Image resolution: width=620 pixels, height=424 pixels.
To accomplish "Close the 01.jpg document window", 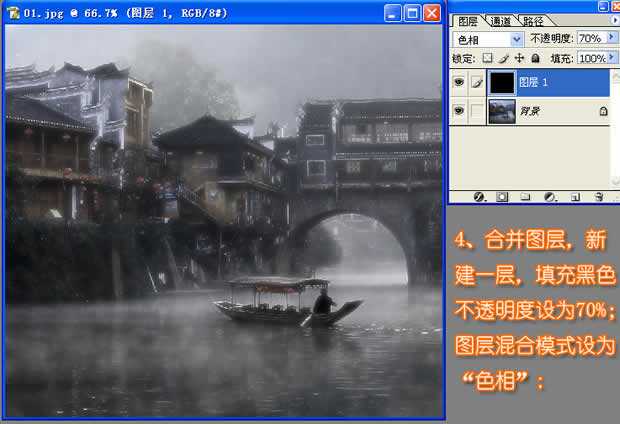I will 432,13.
